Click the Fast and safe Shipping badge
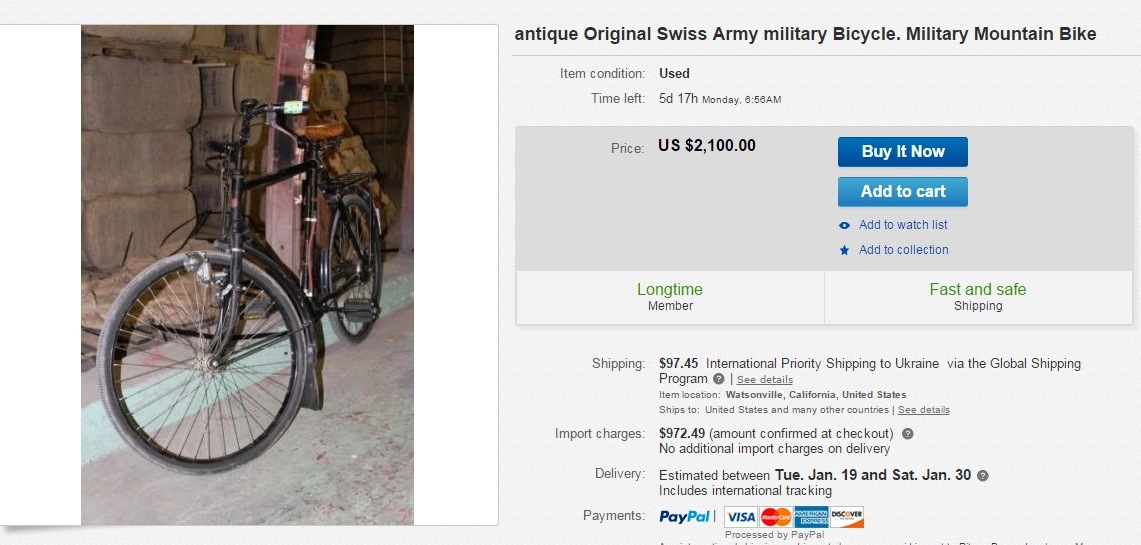 (977, 297)
